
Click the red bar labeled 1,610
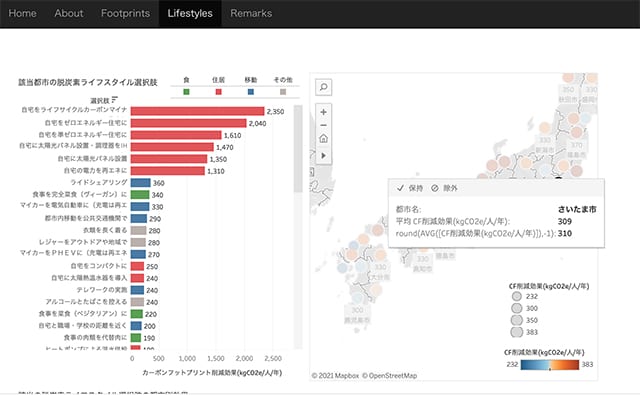coord(176,135)
